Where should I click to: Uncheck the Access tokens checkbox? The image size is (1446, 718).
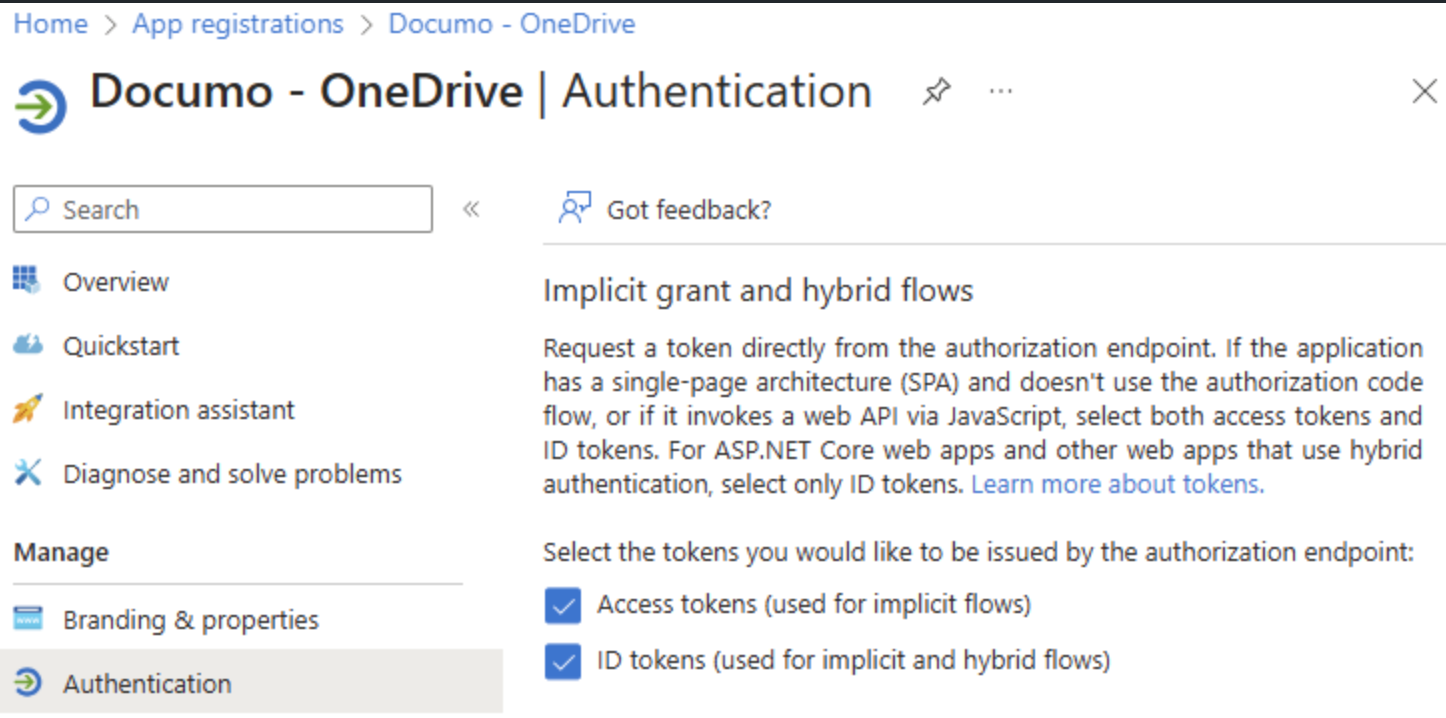click(563, 605)
